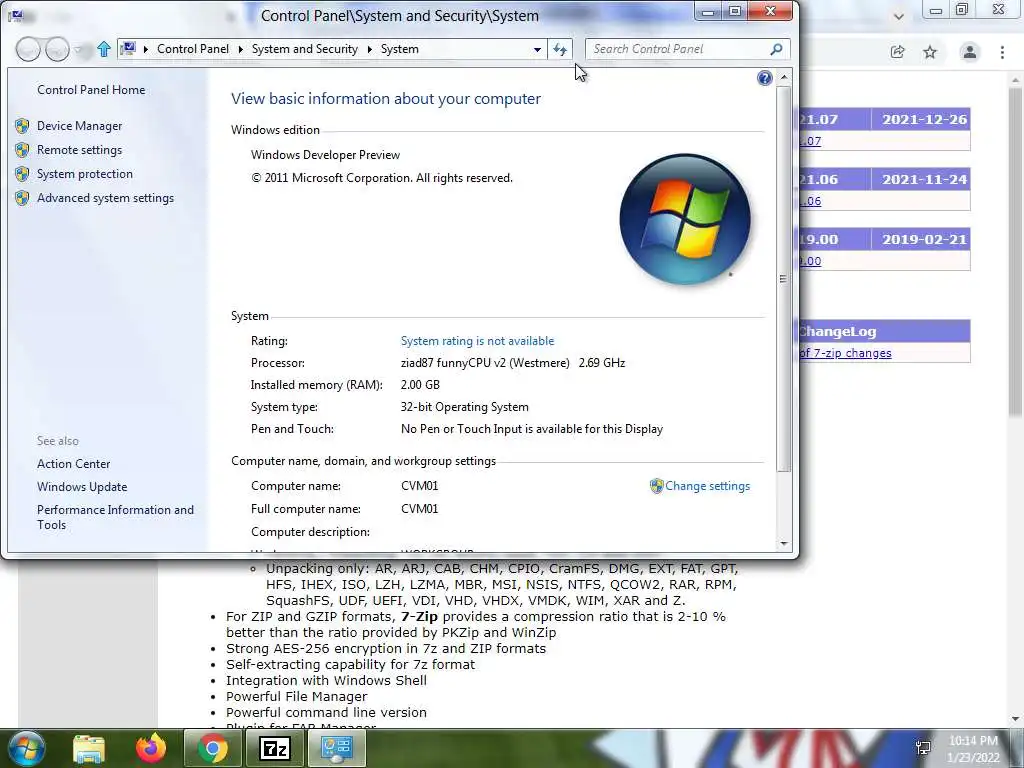Screen dimensions: 1024x768
Task: Click the CVM01 value beside Computer name
Action: point(419,486)
